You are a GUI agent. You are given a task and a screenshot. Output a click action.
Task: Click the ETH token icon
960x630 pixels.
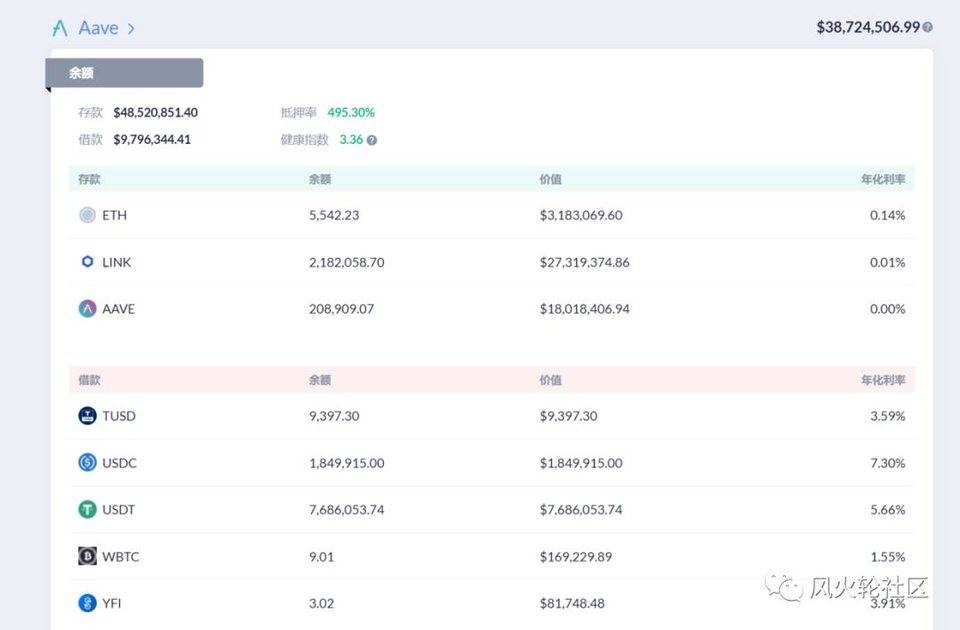[87, 215]
